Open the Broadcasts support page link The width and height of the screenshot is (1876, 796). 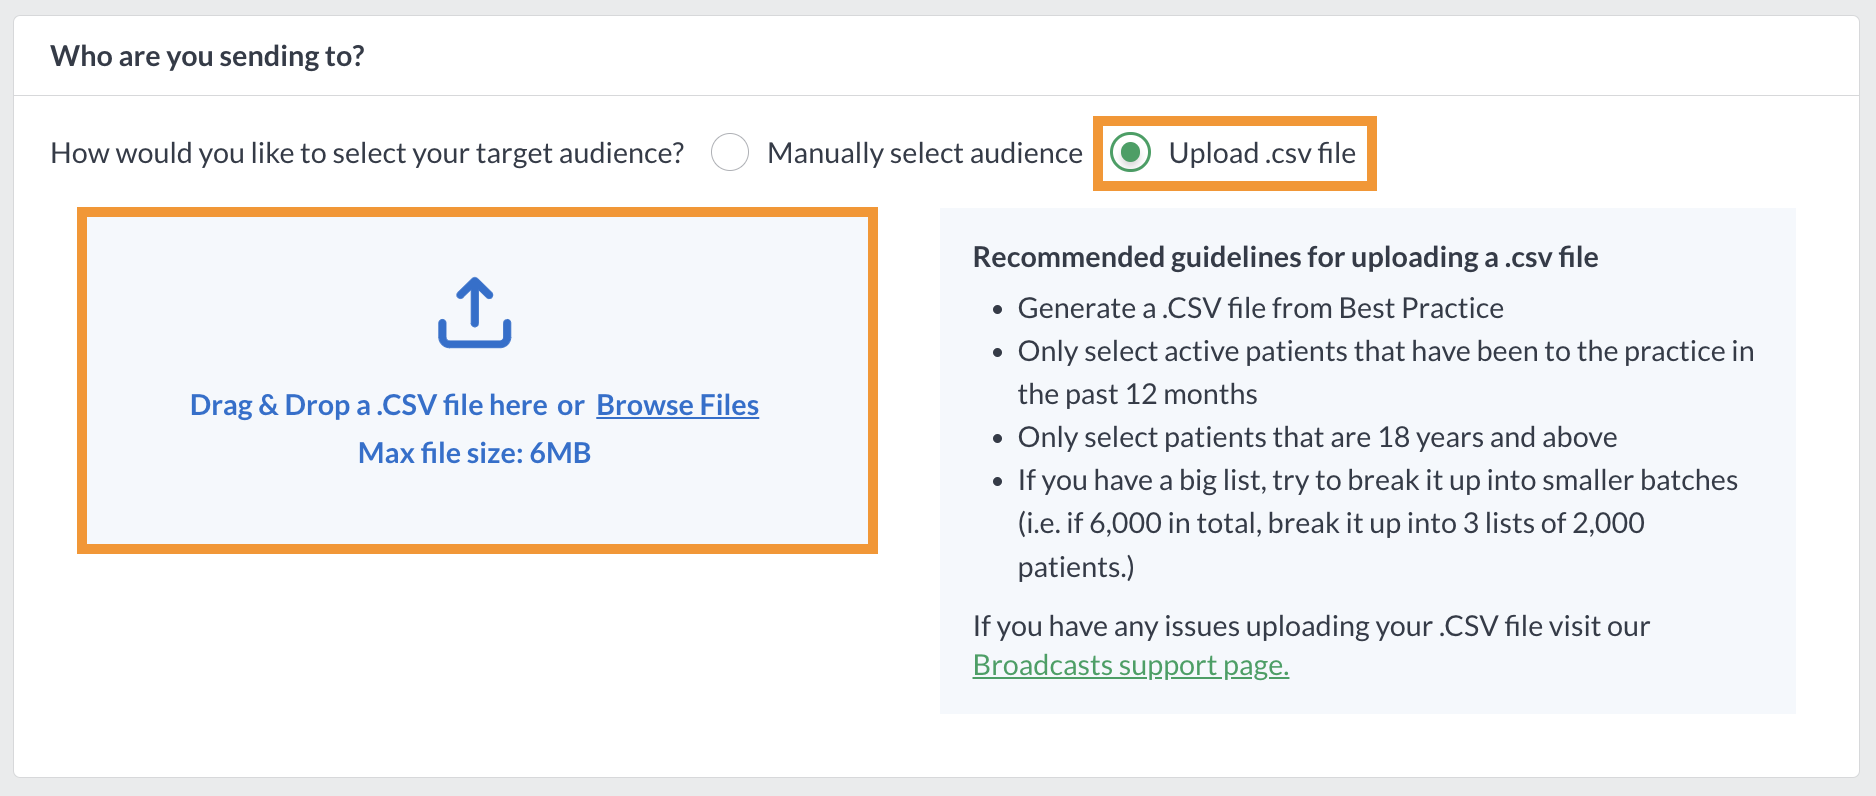[x=1131, y=665]
